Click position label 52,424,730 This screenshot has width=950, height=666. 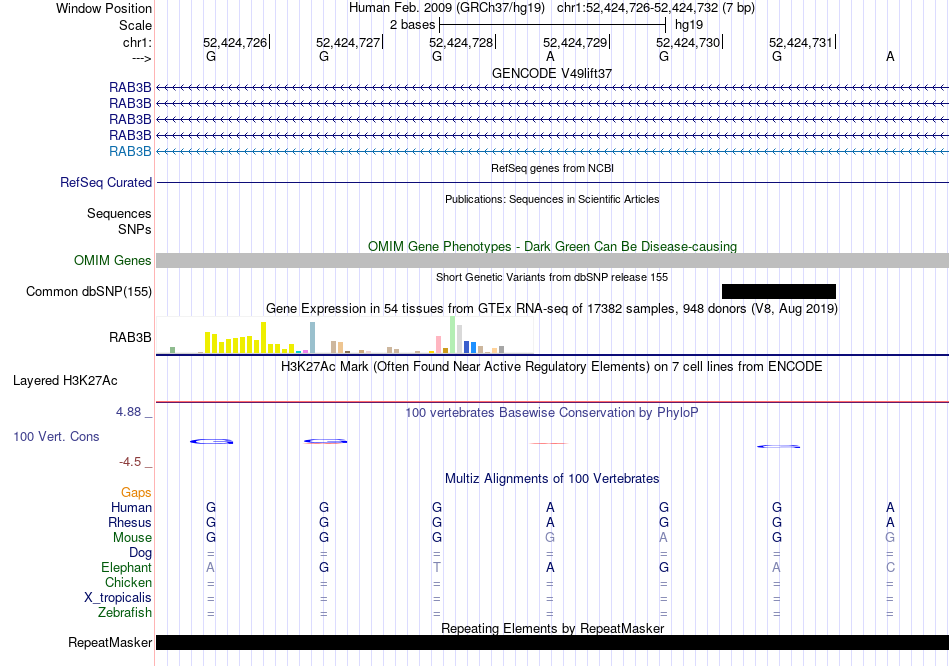[688, 42]
